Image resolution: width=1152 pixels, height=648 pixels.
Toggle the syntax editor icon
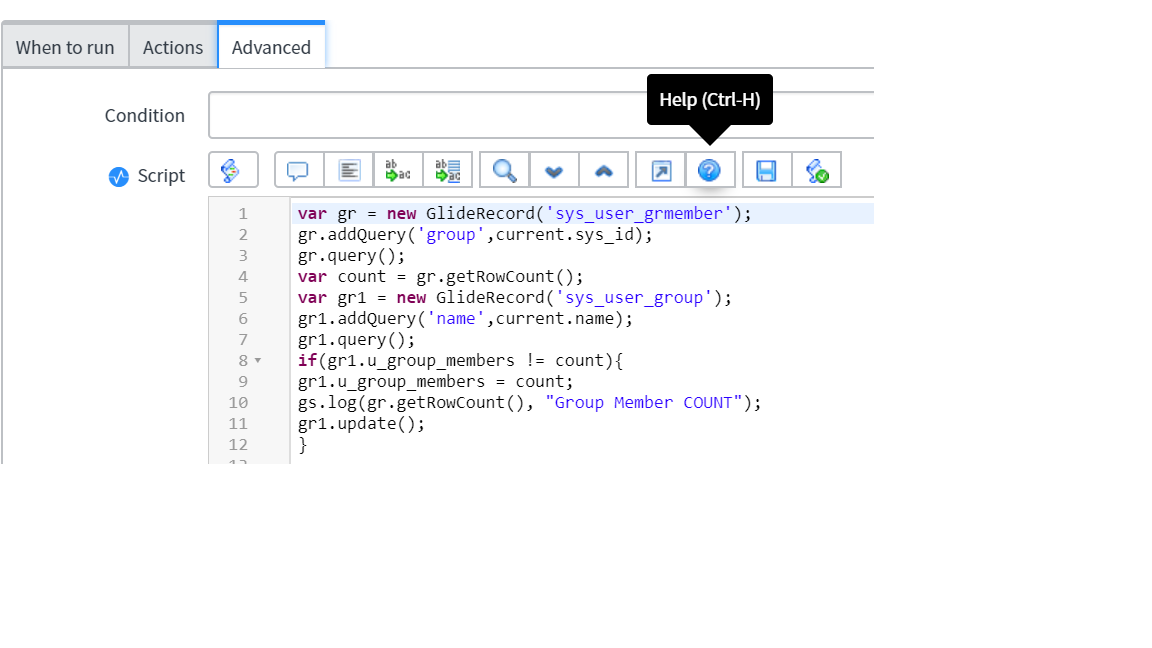[233, 170]
